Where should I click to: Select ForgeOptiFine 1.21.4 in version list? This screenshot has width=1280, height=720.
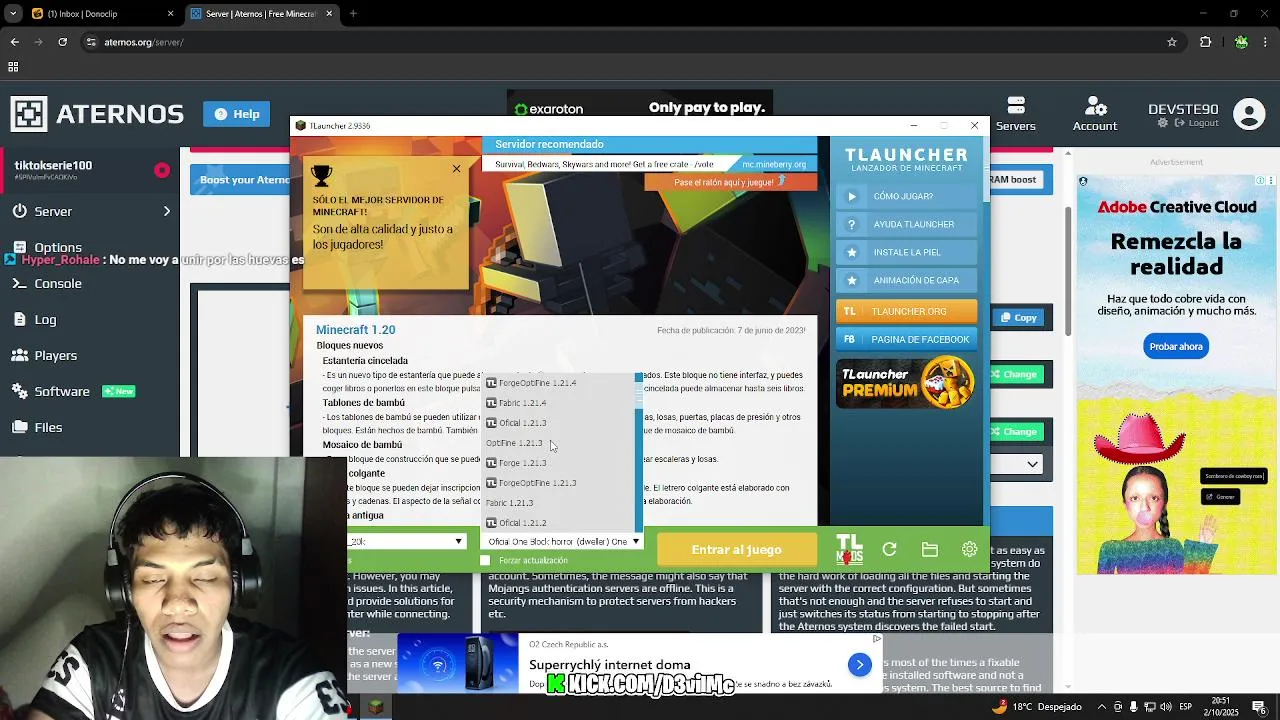tap(557, 383)
